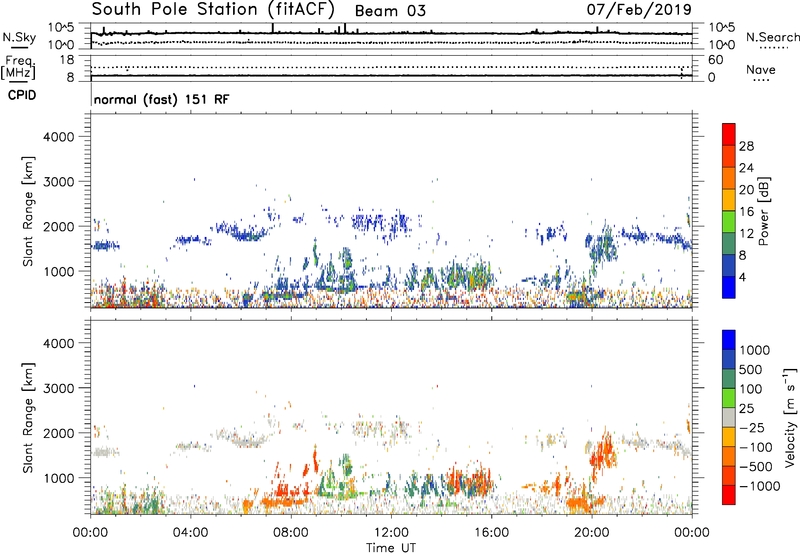Click the '-1000' tick on the velocity colorbar
Image resolution: width=800 pixels, height=554 pixels.
pos(760,486)
